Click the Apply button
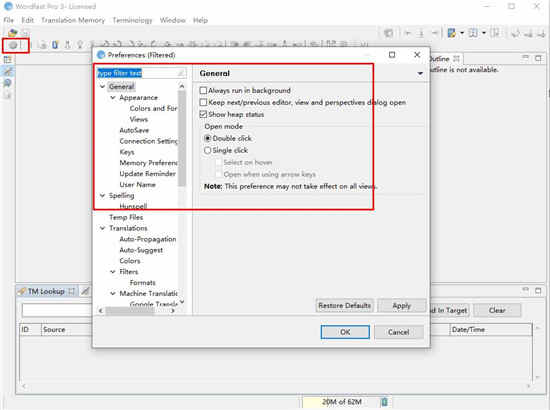550x410 pixels. [402, 305]
